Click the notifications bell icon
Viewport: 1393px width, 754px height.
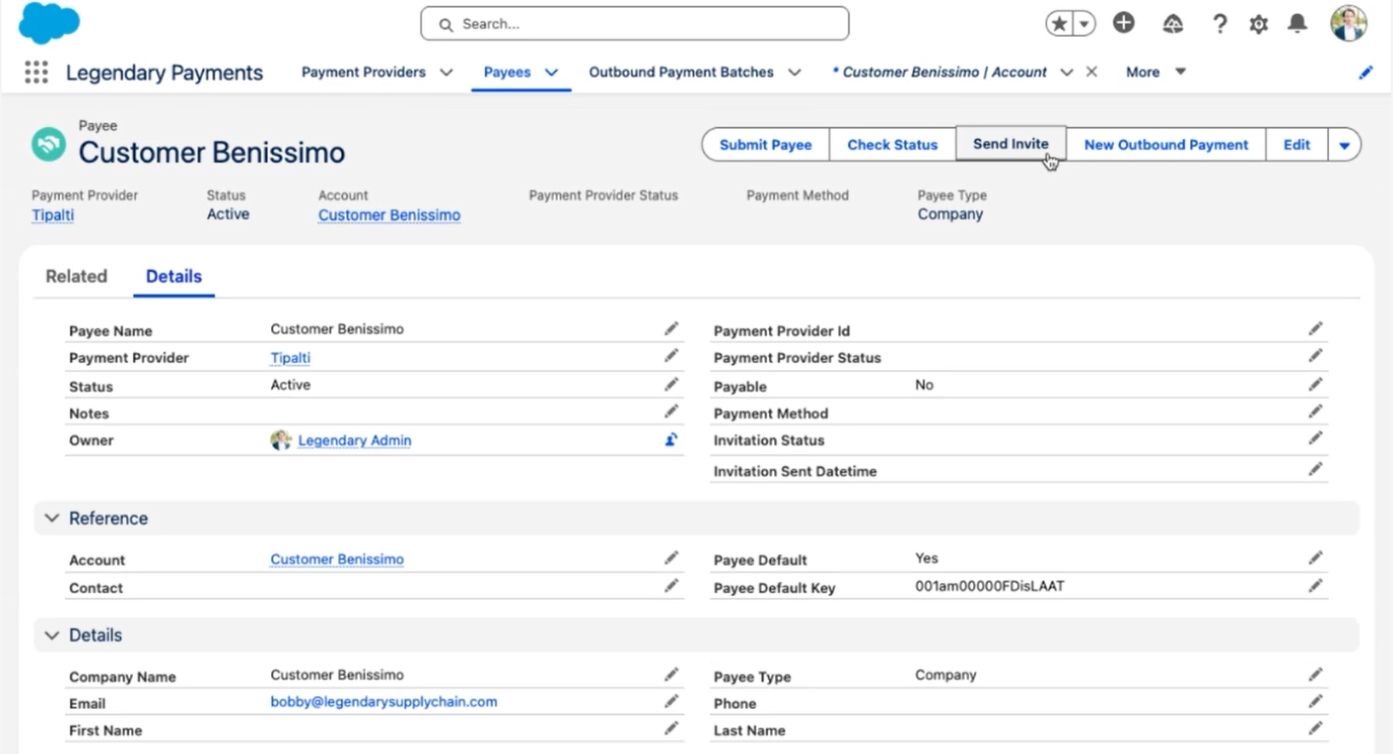1297,23
